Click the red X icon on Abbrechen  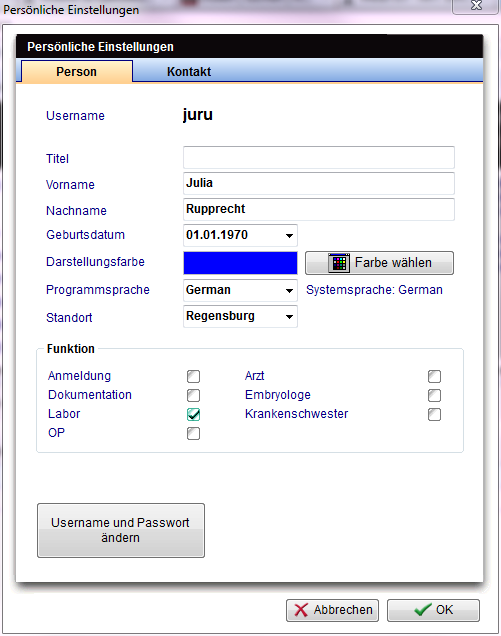(x=301, y=610)
